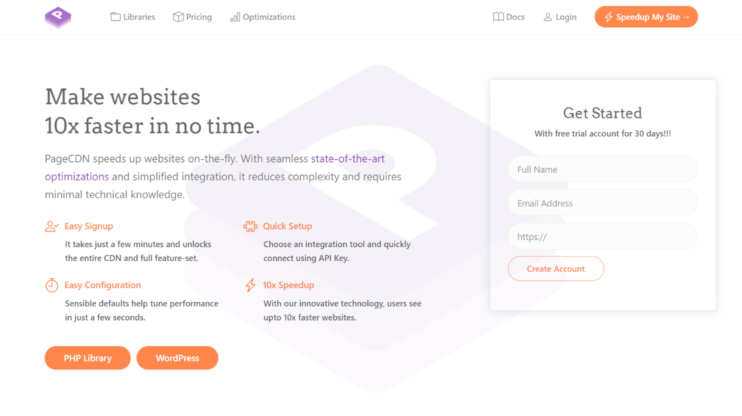Viewport: 742px width, 416px height.
Task: Focus the Full Name input field
Action: click(602, 169)
